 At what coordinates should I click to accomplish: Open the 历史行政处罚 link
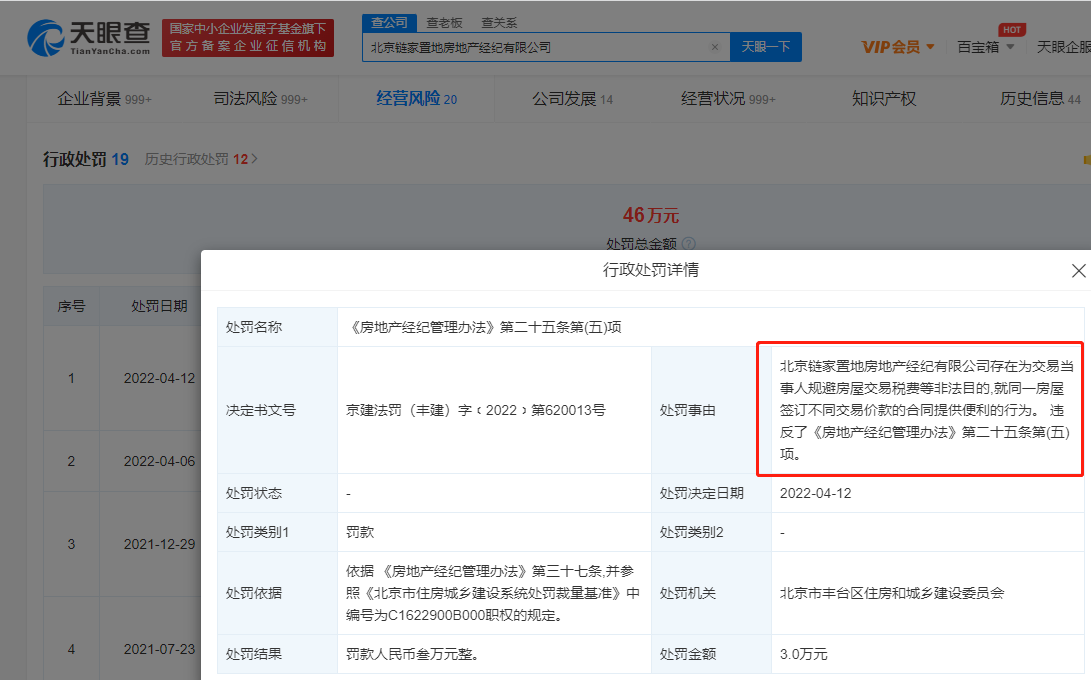187,159
